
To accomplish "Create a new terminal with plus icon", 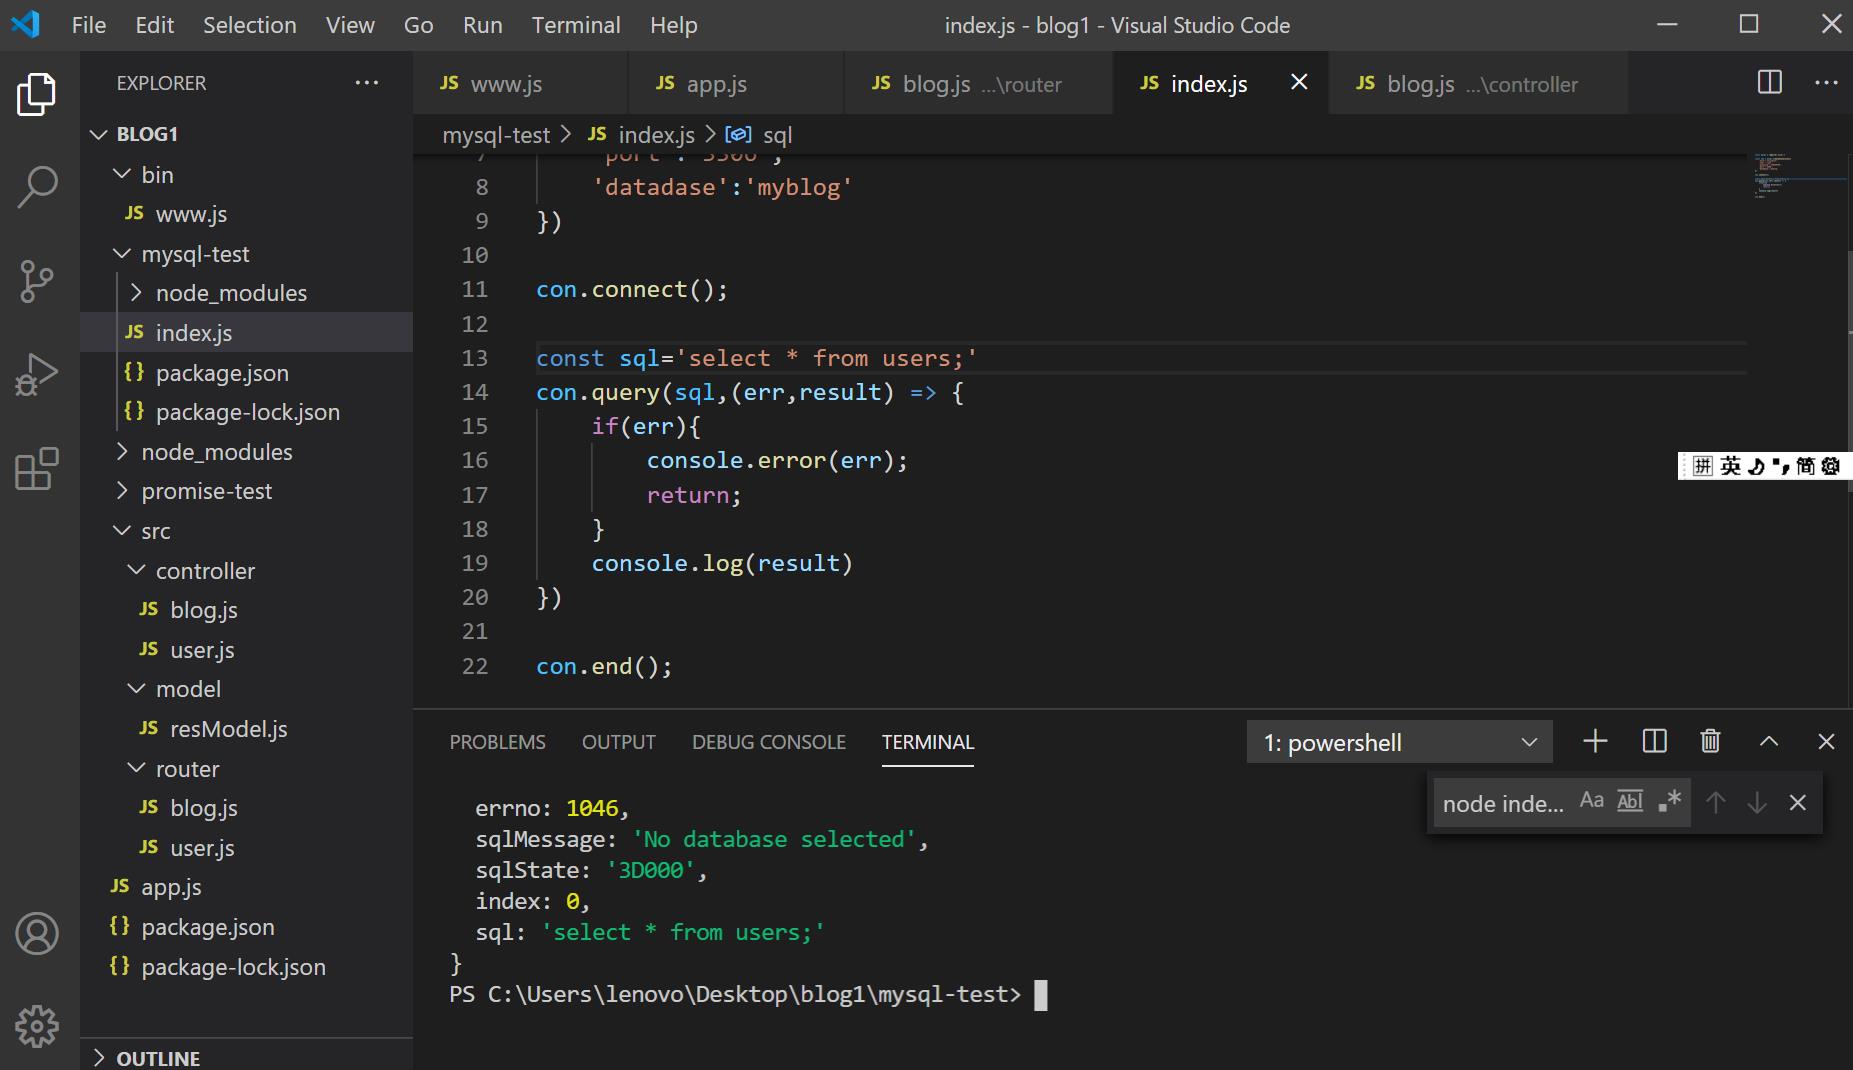I will (x=1595, y=741).
